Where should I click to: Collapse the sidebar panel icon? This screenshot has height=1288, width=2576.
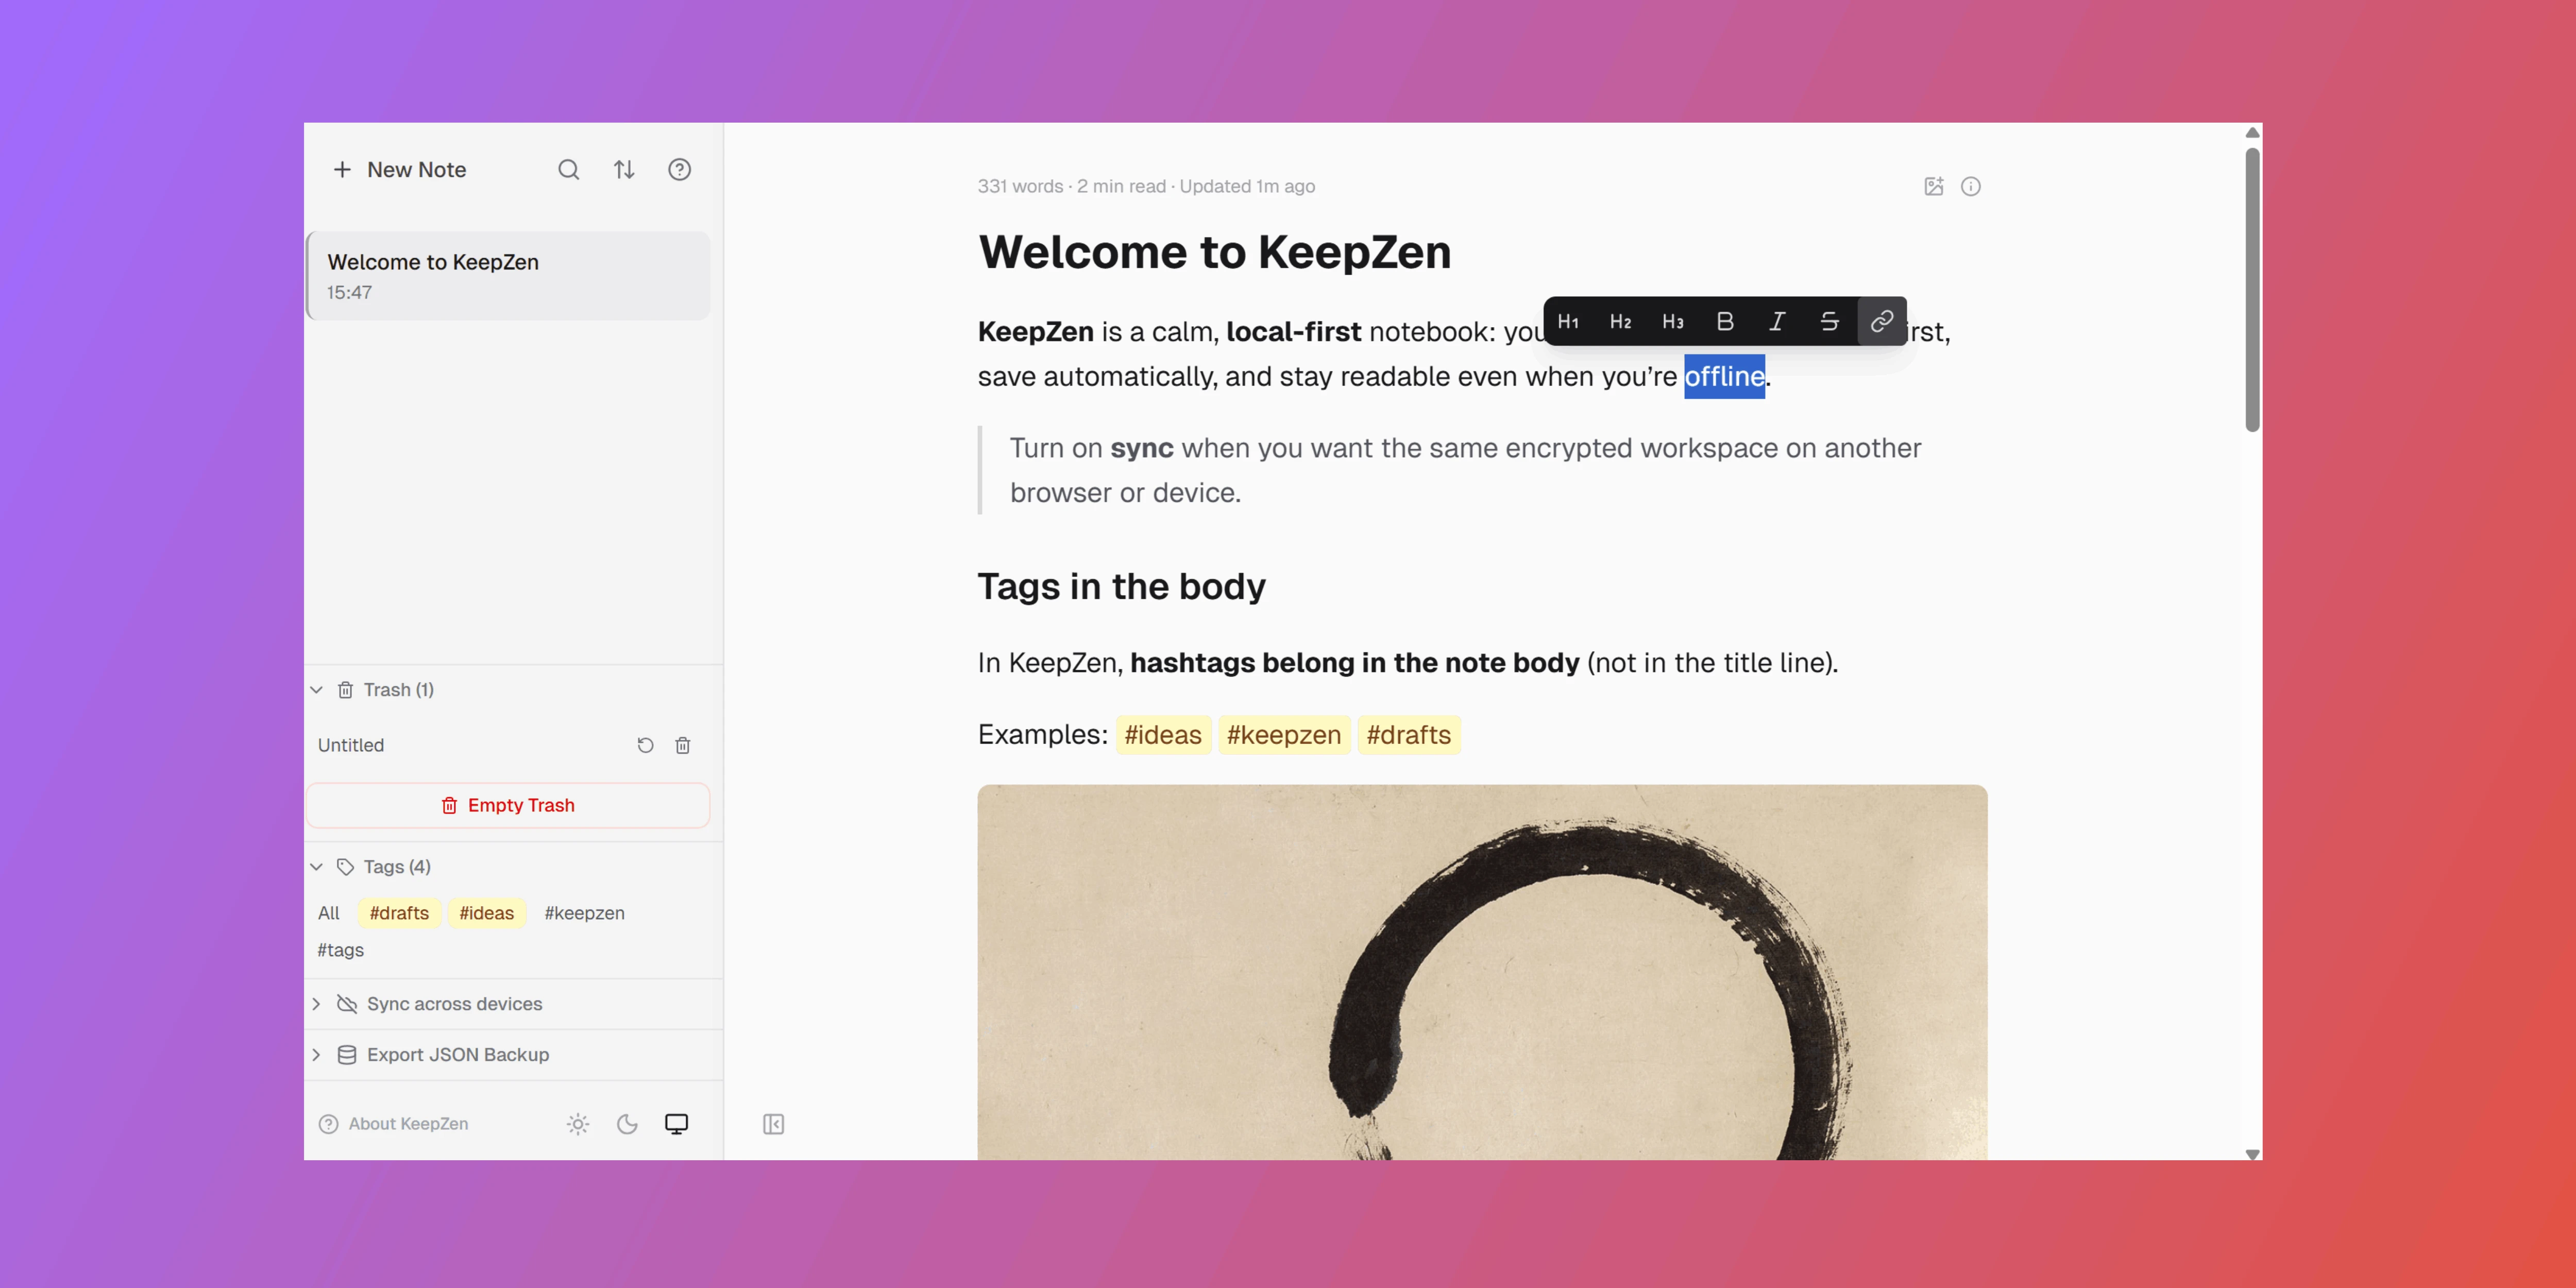pyautogui.click(x=773, y=1124)
